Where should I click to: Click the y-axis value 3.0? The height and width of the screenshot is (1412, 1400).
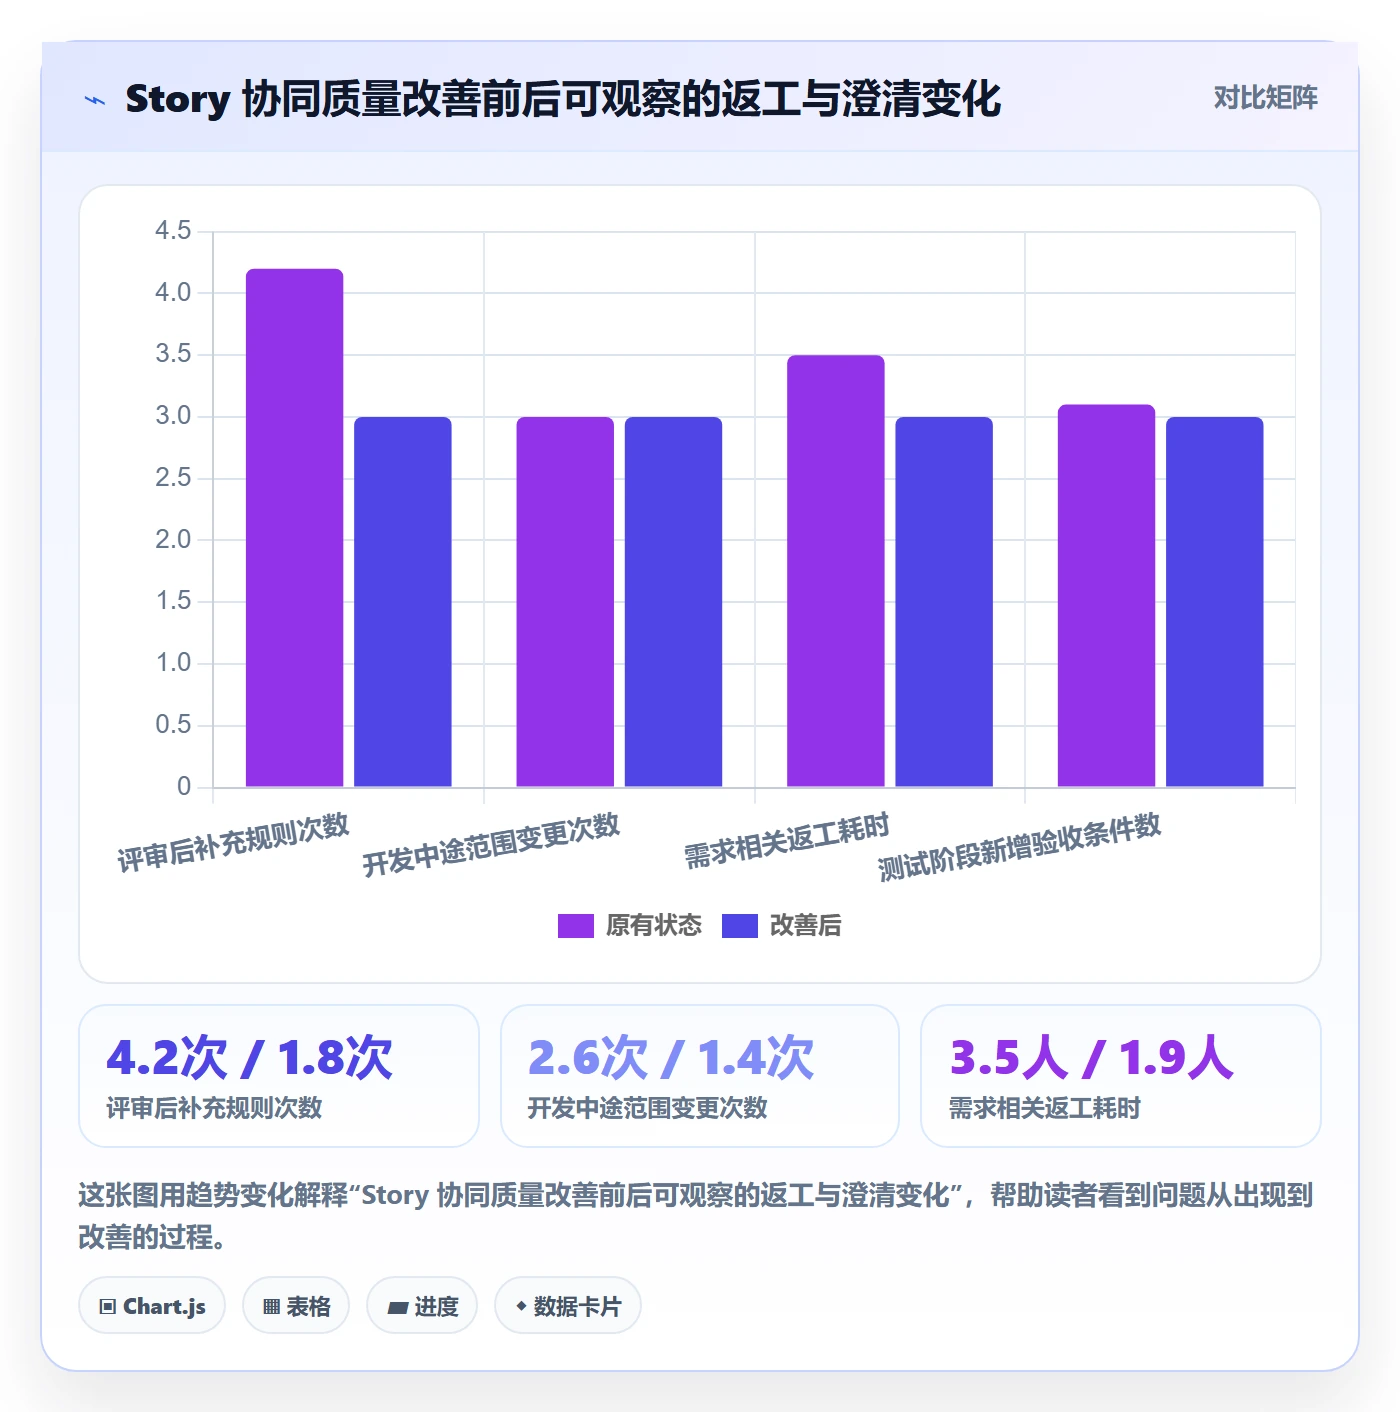tap(173, 416)
